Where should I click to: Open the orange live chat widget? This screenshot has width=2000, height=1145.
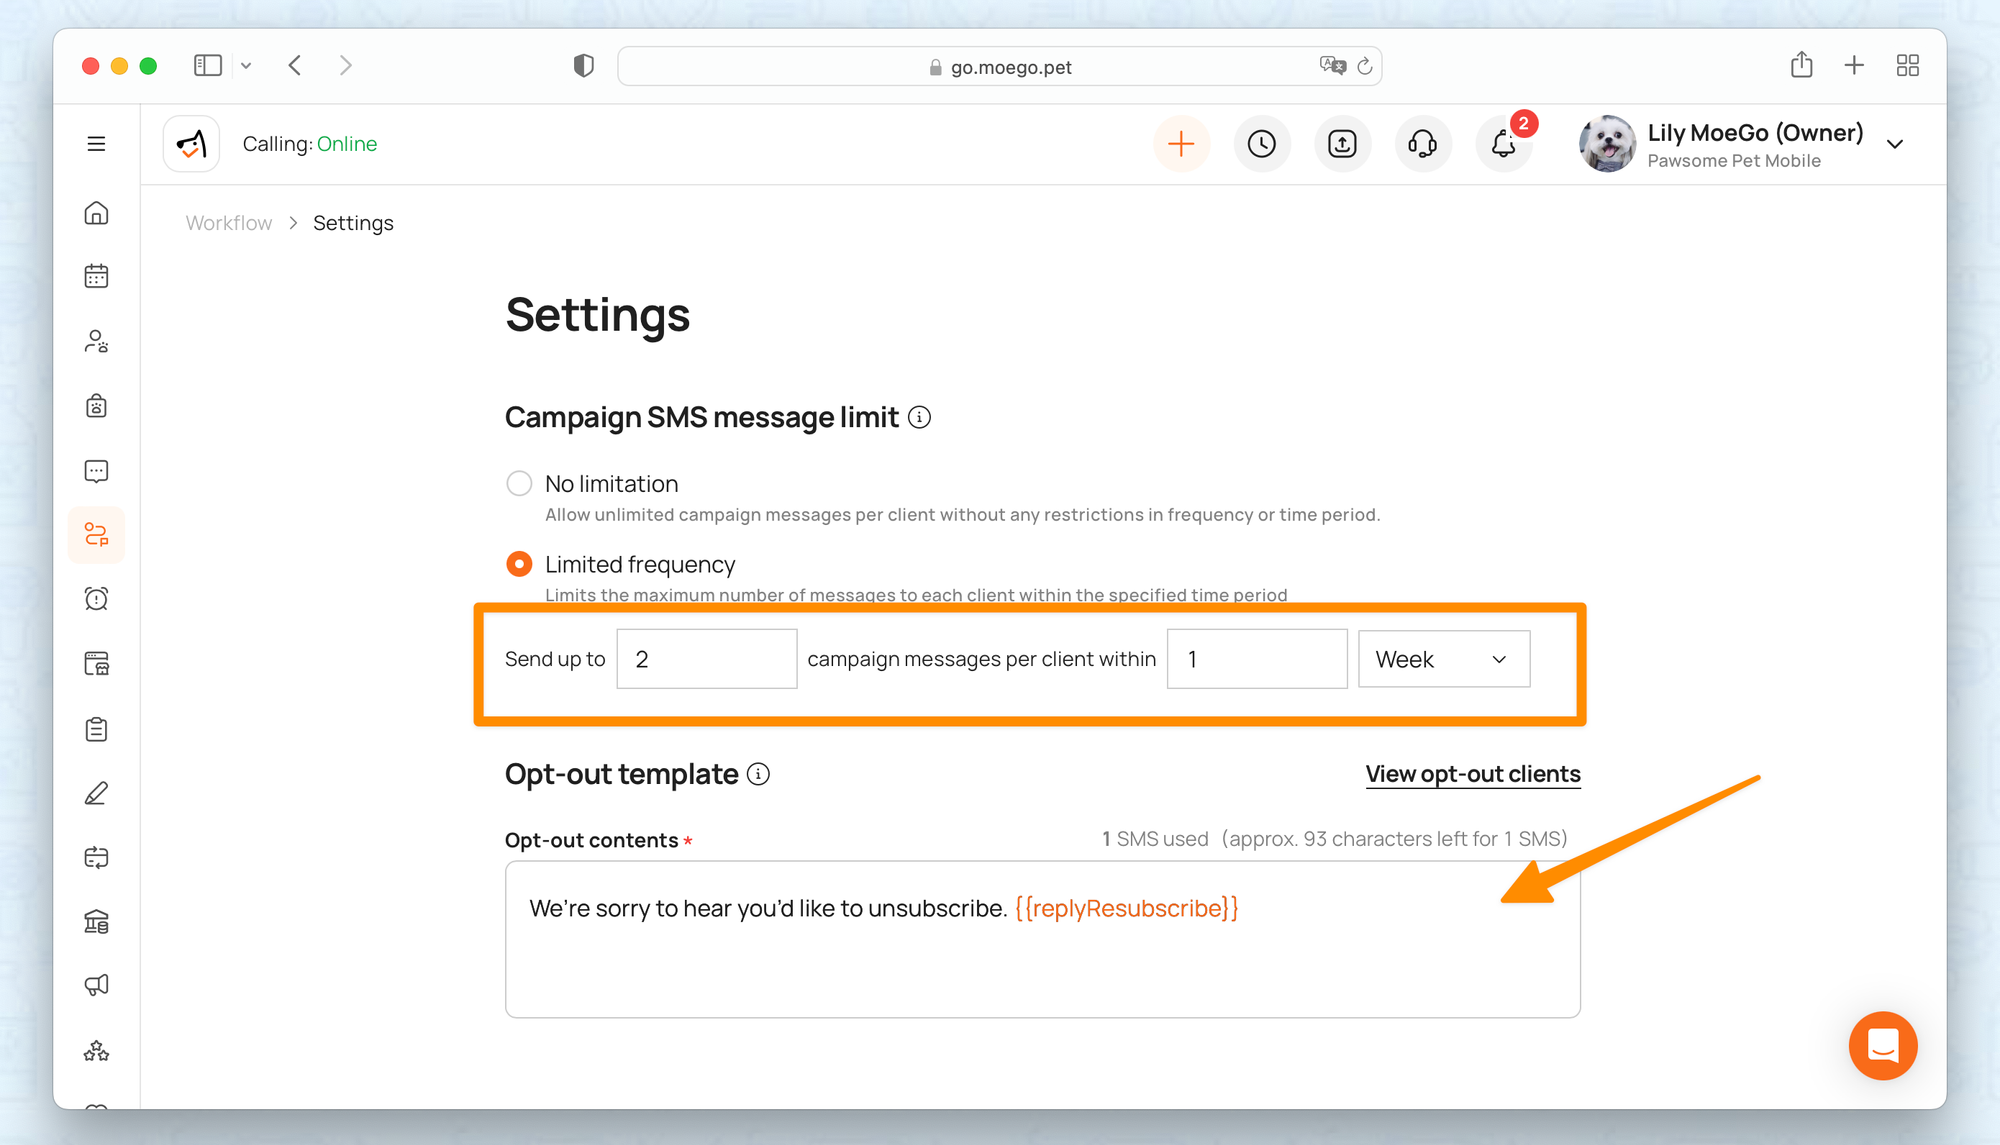1882,1046
